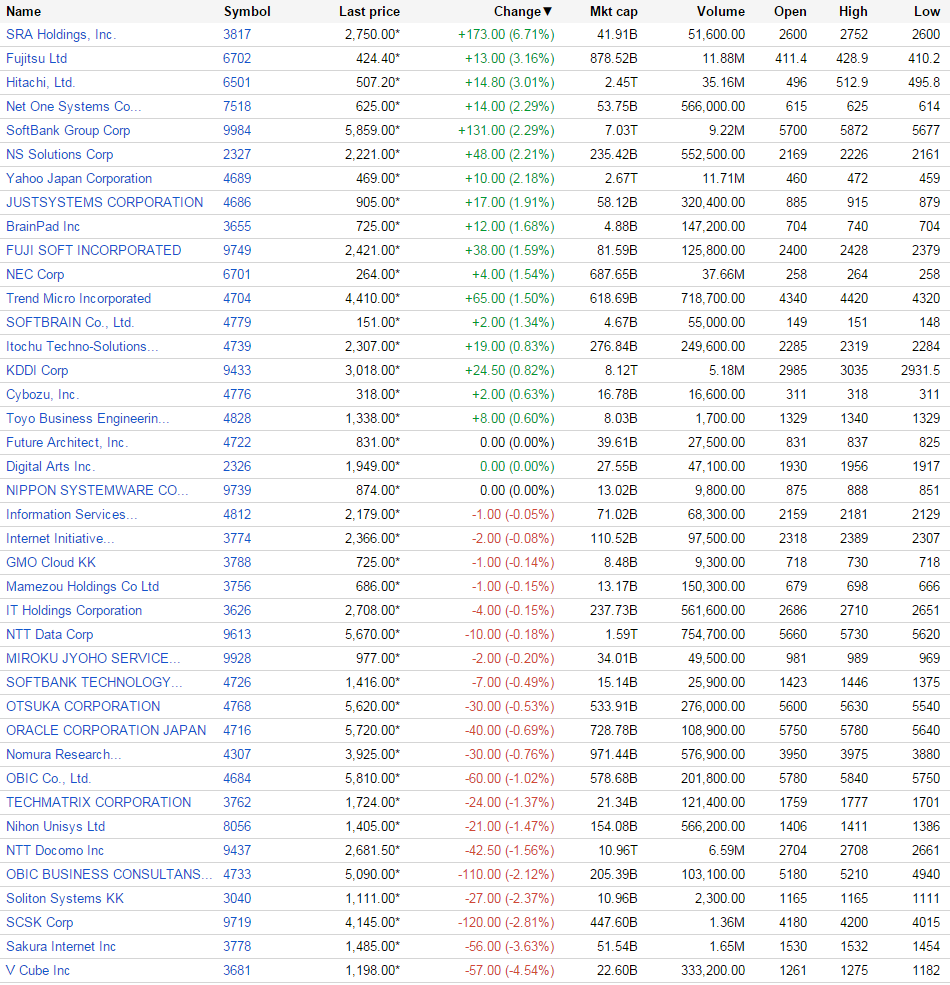Open Yahoo Japan Corporation link
The width and height of the screenshot is (950, 985).
click(79, 178)
